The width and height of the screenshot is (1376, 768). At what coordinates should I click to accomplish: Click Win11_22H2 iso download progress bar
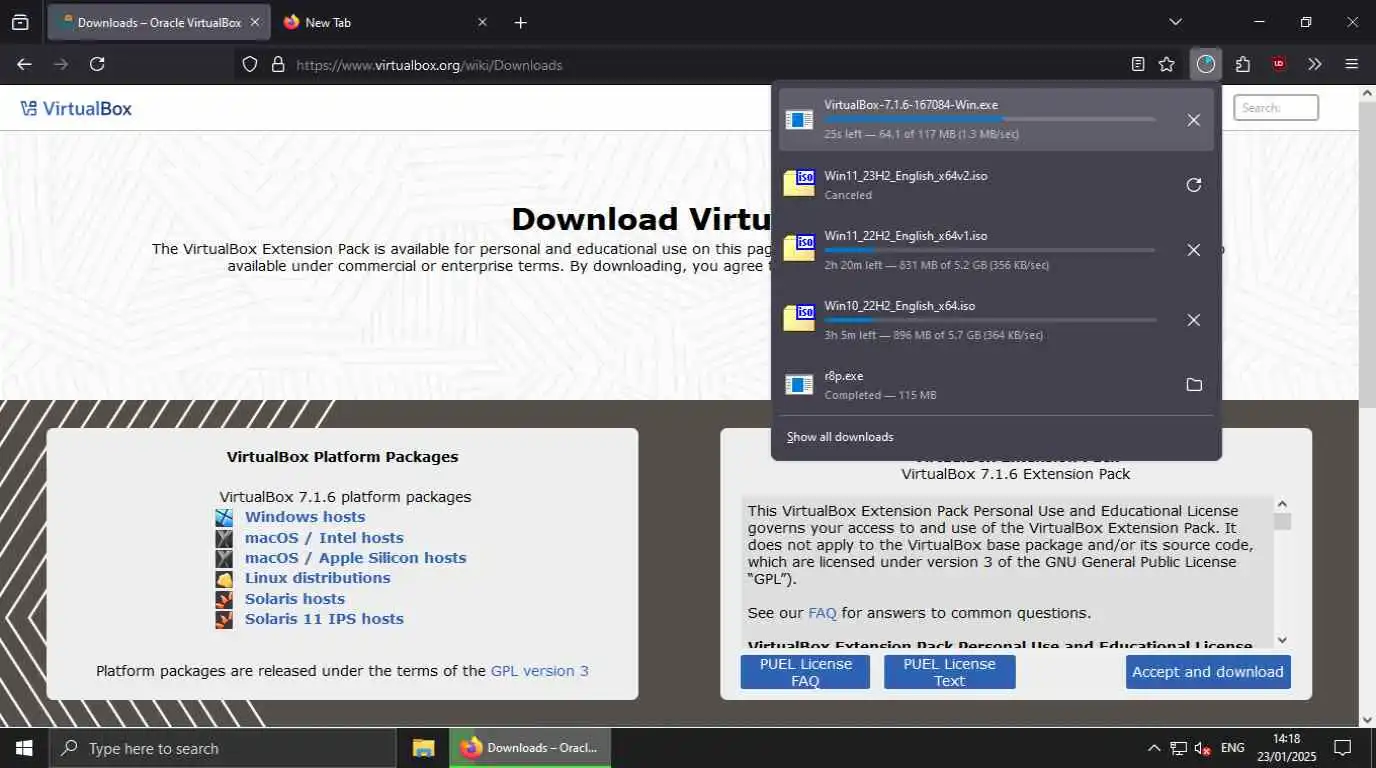point(990,250)
